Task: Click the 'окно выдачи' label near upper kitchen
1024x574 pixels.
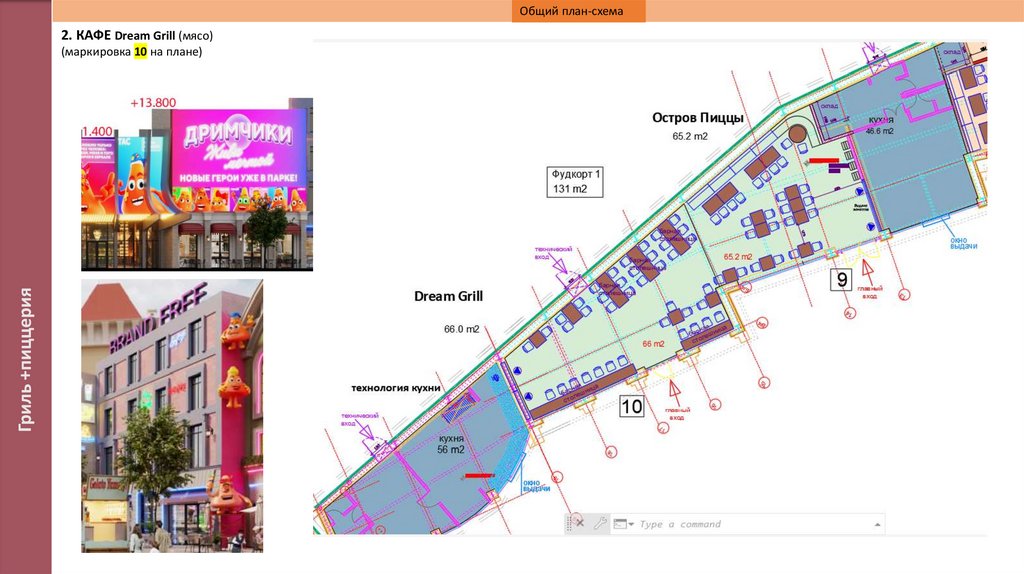Action: (963, 243)
